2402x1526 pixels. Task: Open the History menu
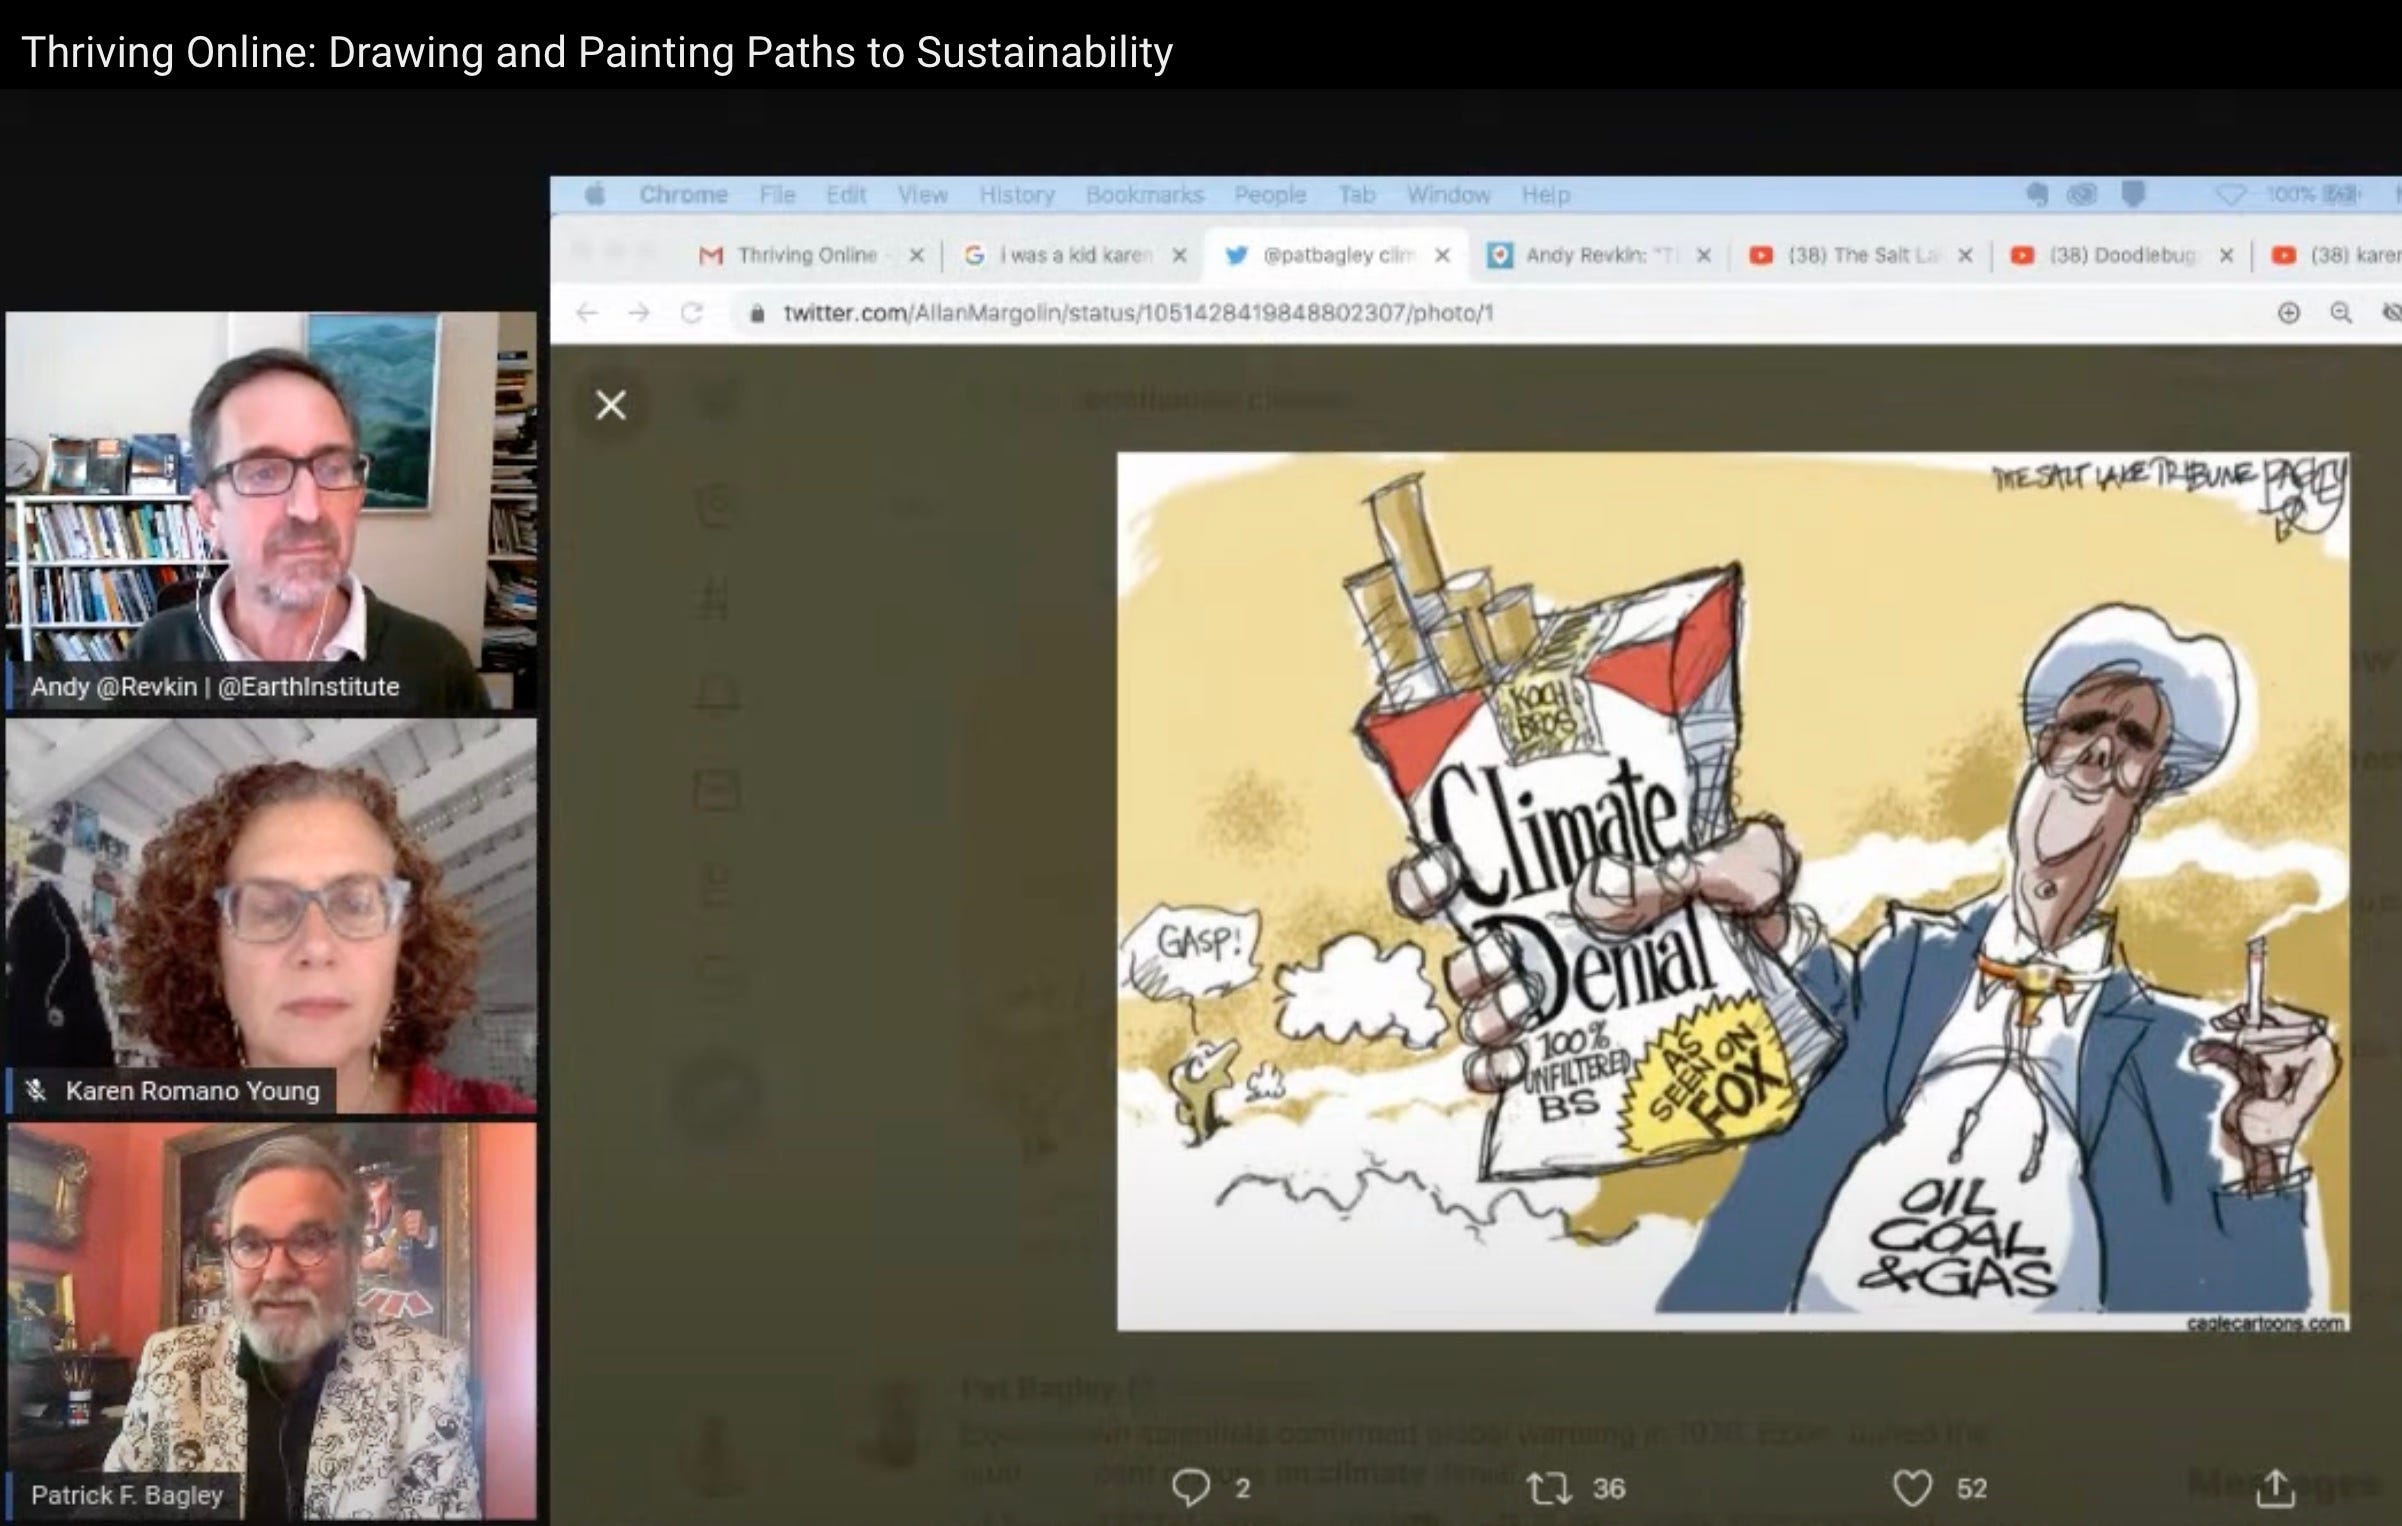1017,195
